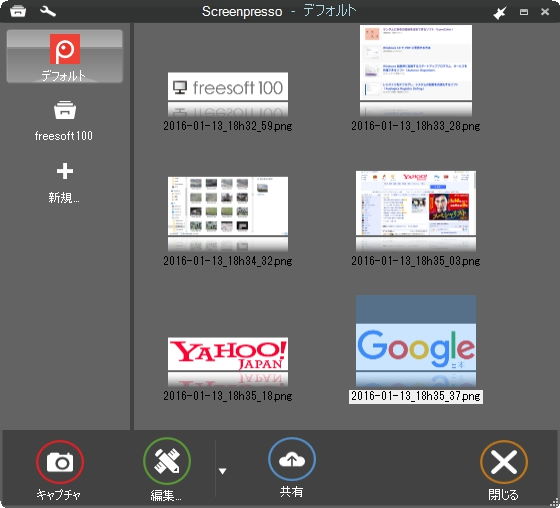This screenshot has height=508, width=560.
Task: Minimize the Screenpresso window
Action: point(524,12)
